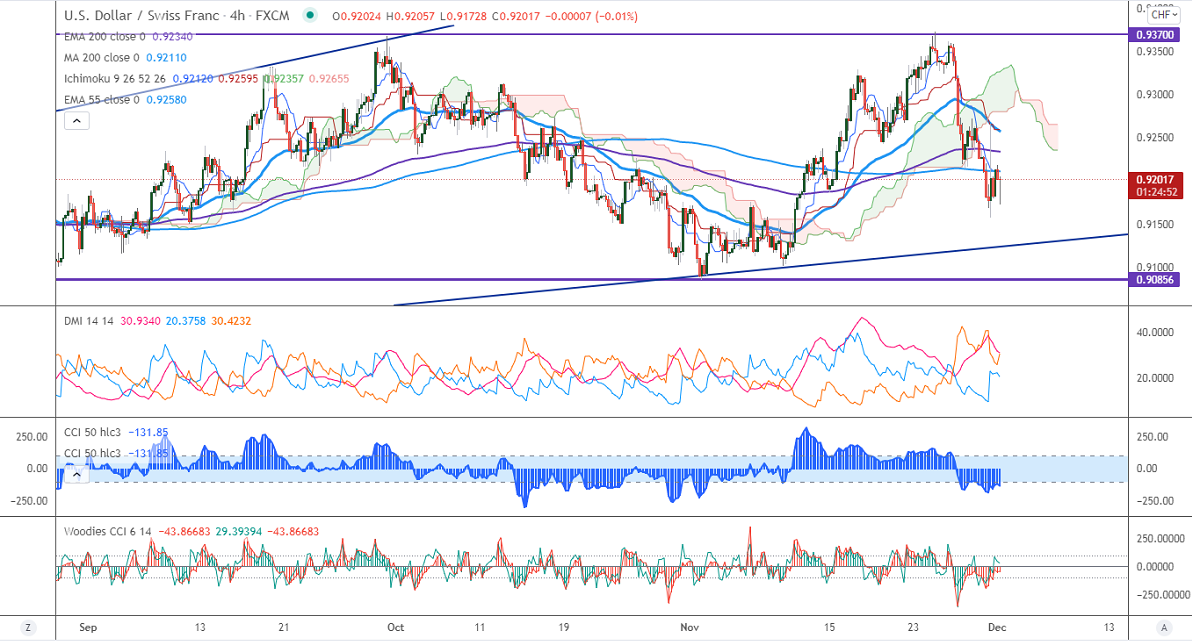Click the Sep label on time axis
Screen dimensions: 1192x641
point(88,627)
